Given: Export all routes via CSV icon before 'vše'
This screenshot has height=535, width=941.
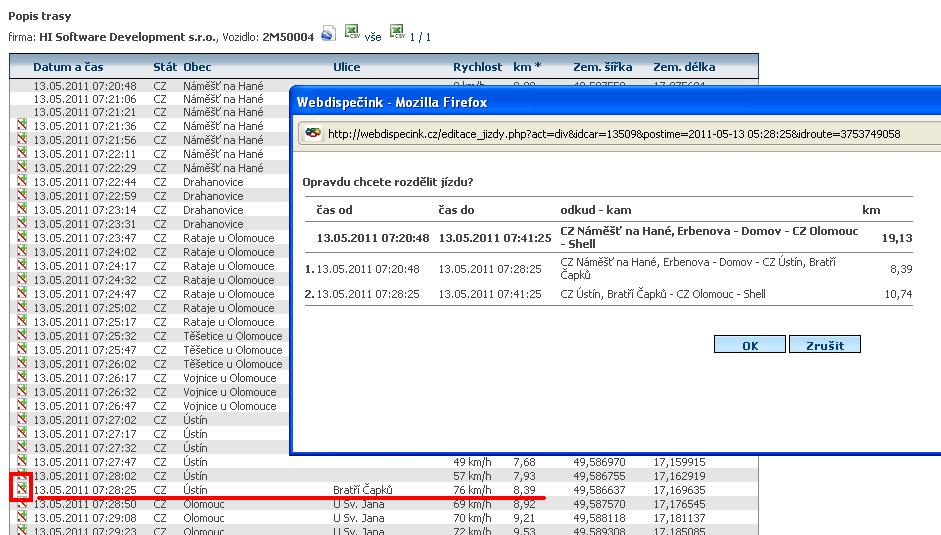Looking at the screenshot, I should (x=352, y=32).
